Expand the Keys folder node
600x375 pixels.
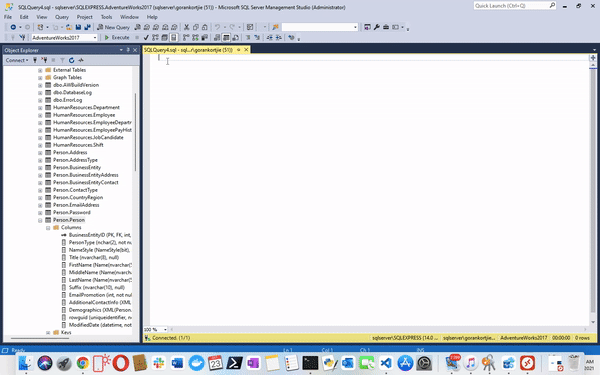tap(48, 333)
